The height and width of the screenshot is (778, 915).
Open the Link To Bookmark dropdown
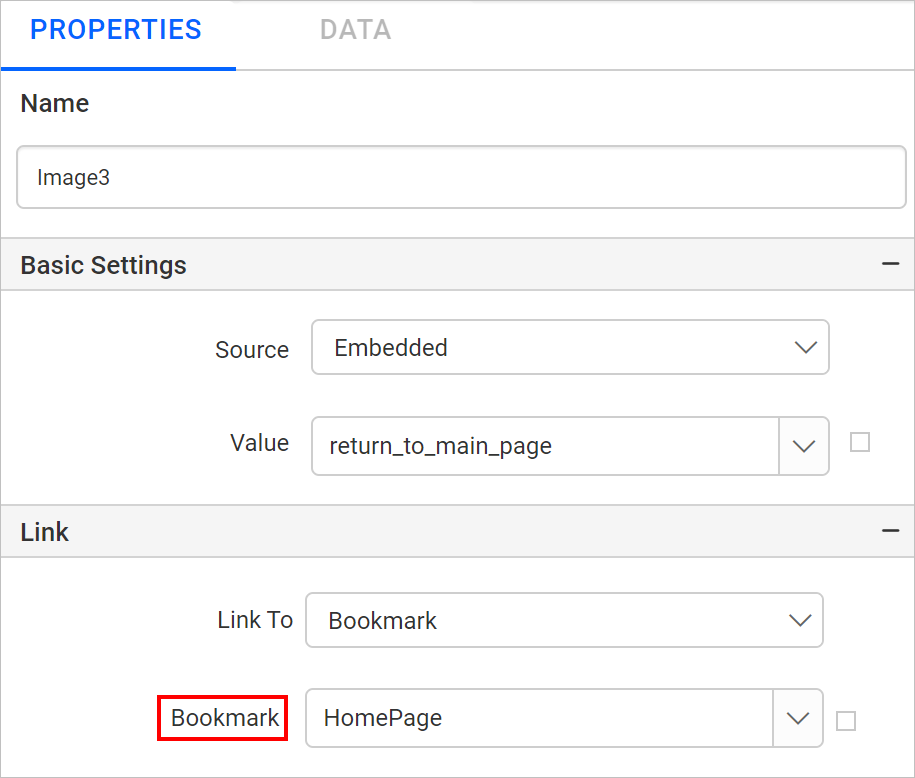point(564,620)
